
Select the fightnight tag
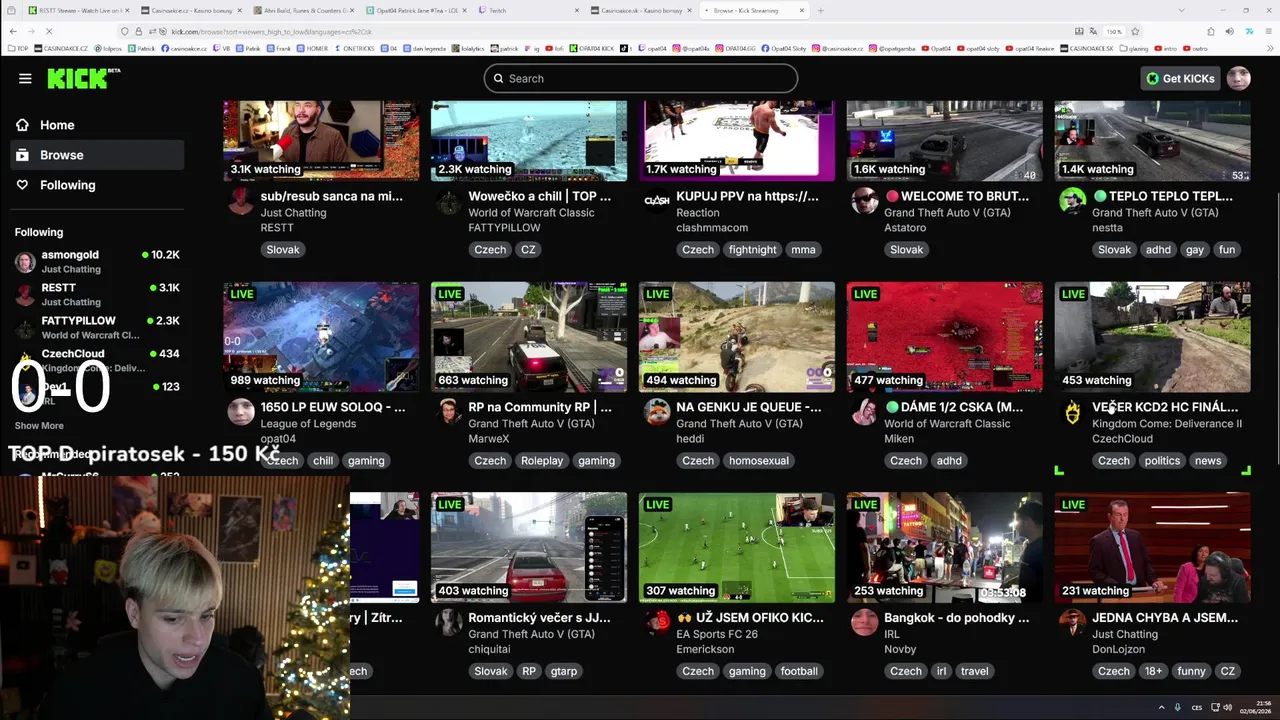point(753,250)
